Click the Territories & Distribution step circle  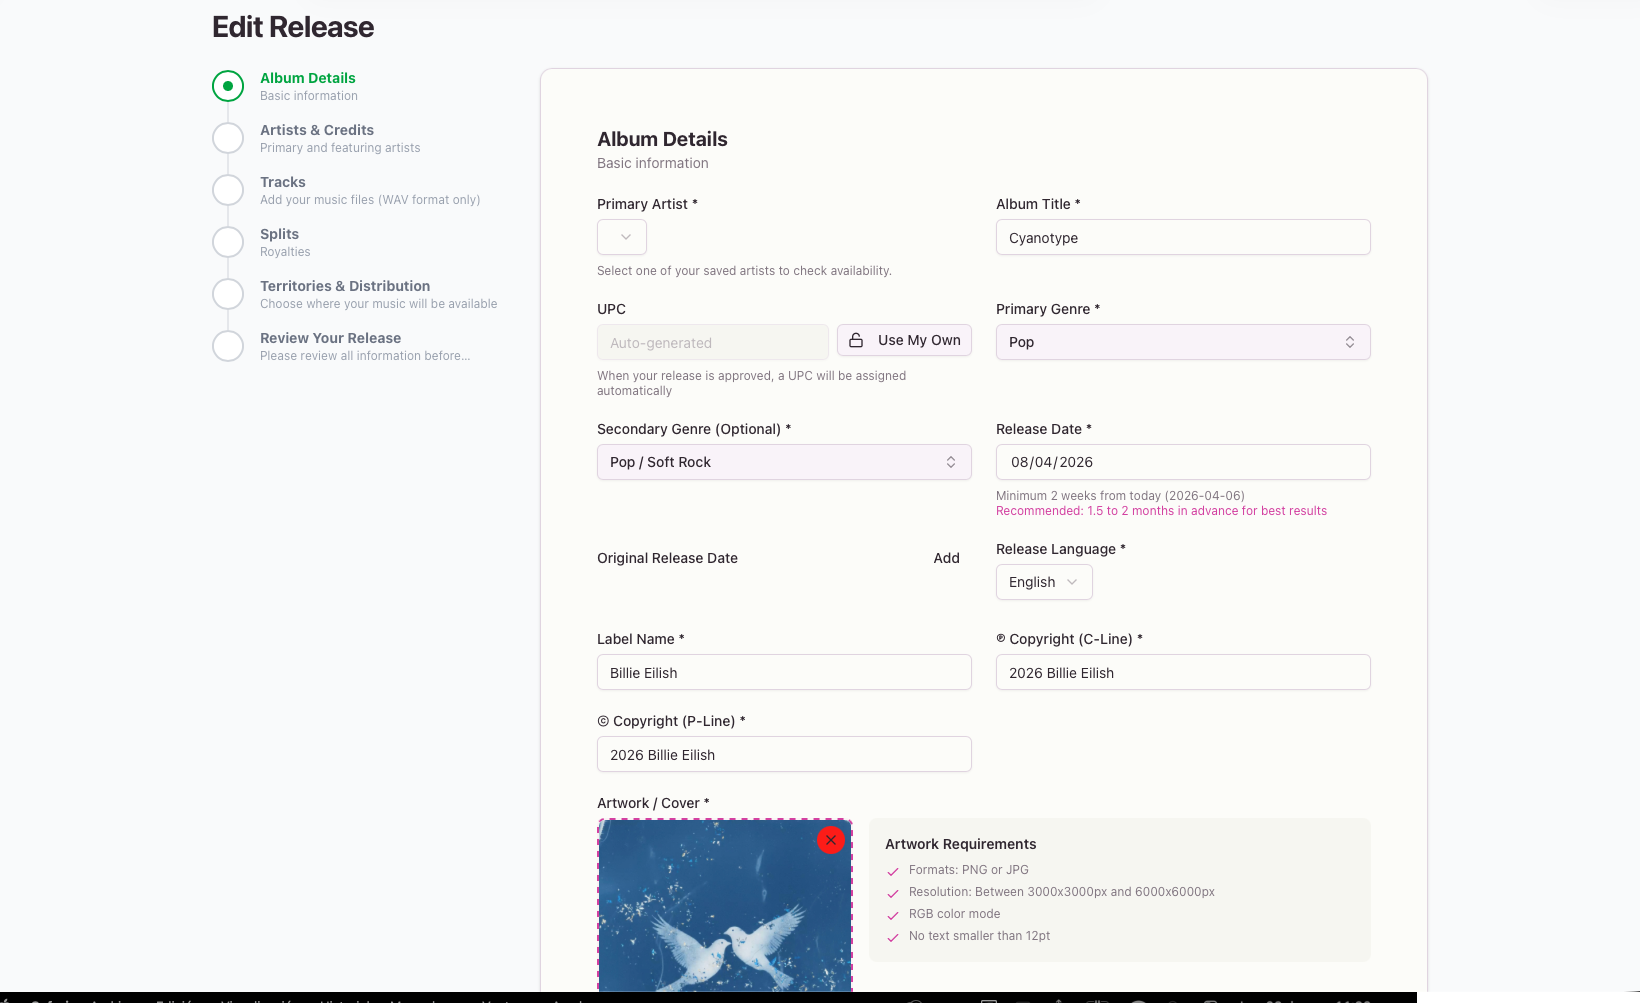(x=228, y=294)
